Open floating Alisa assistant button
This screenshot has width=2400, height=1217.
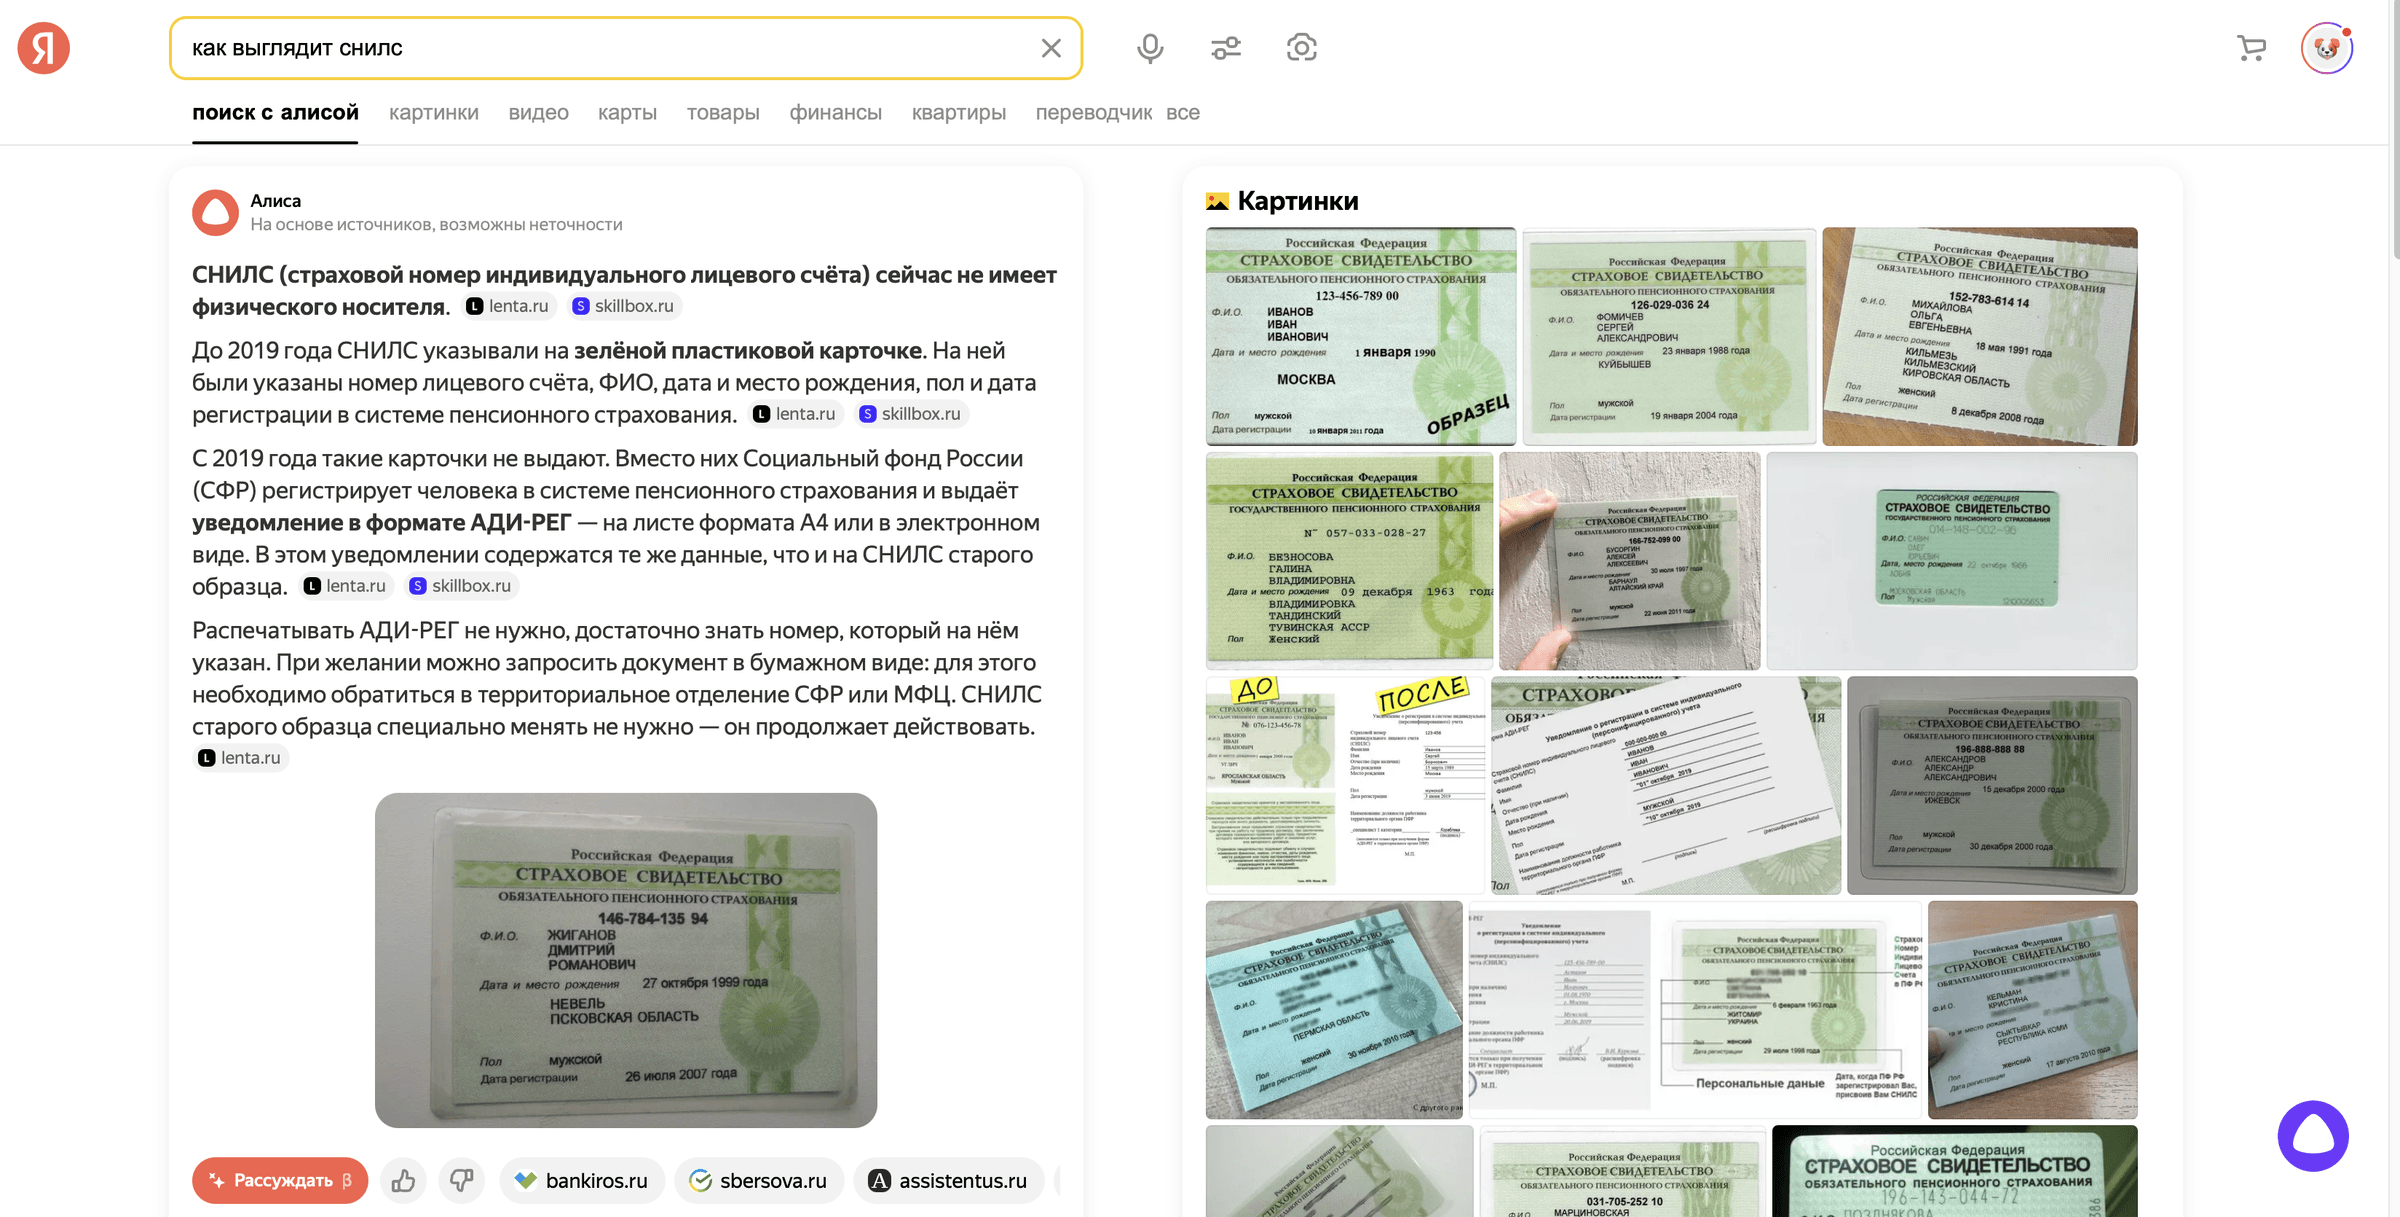[2312, 1136]
